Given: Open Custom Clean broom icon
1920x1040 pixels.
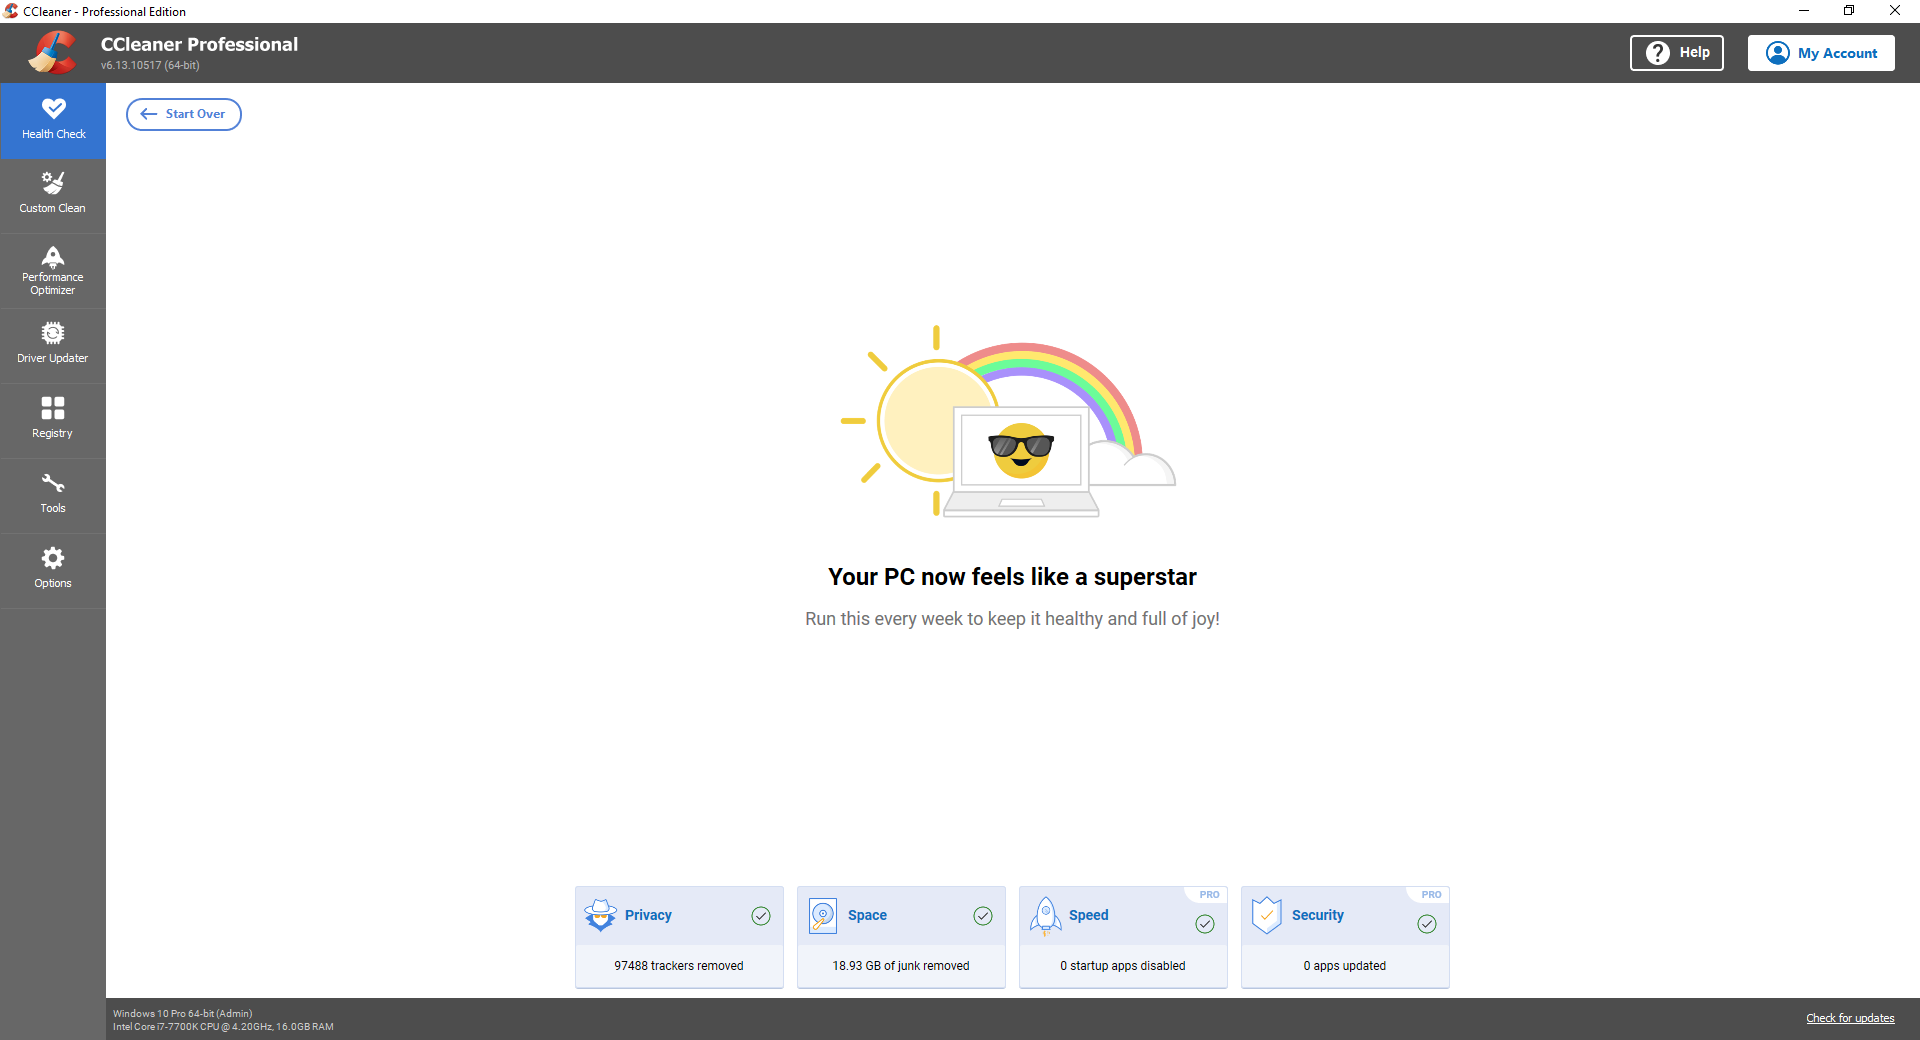Looking at the screenshot, I should (53, 183).
